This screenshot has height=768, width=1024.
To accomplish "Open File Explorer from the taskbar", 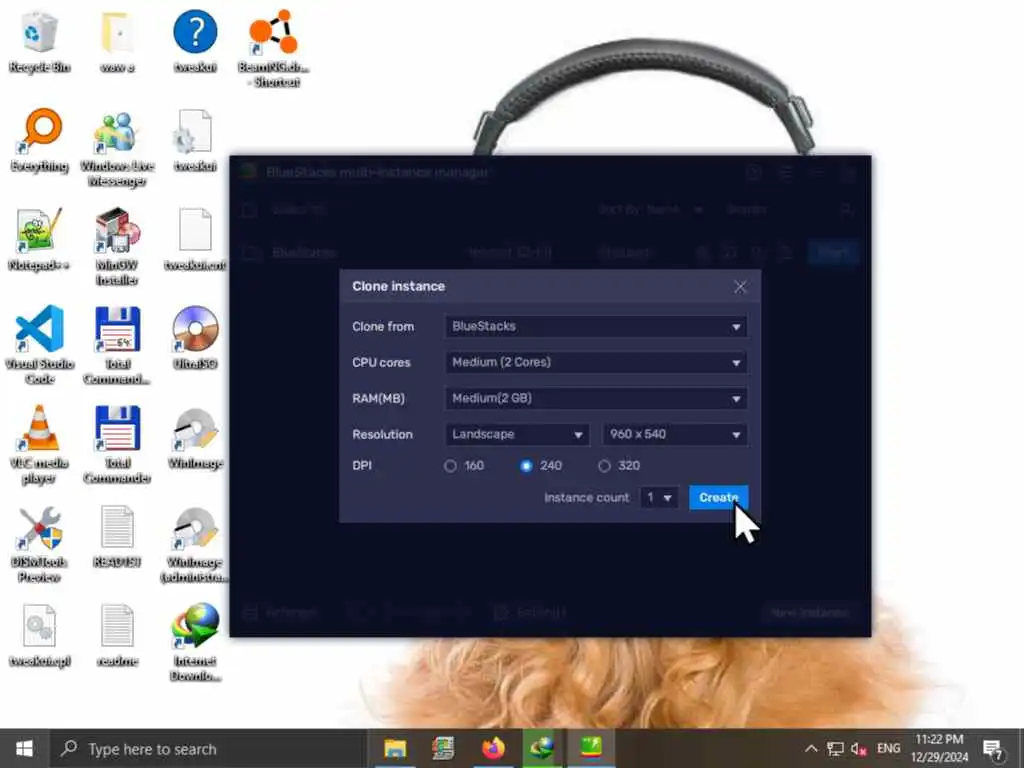I will tap(395, 748).
